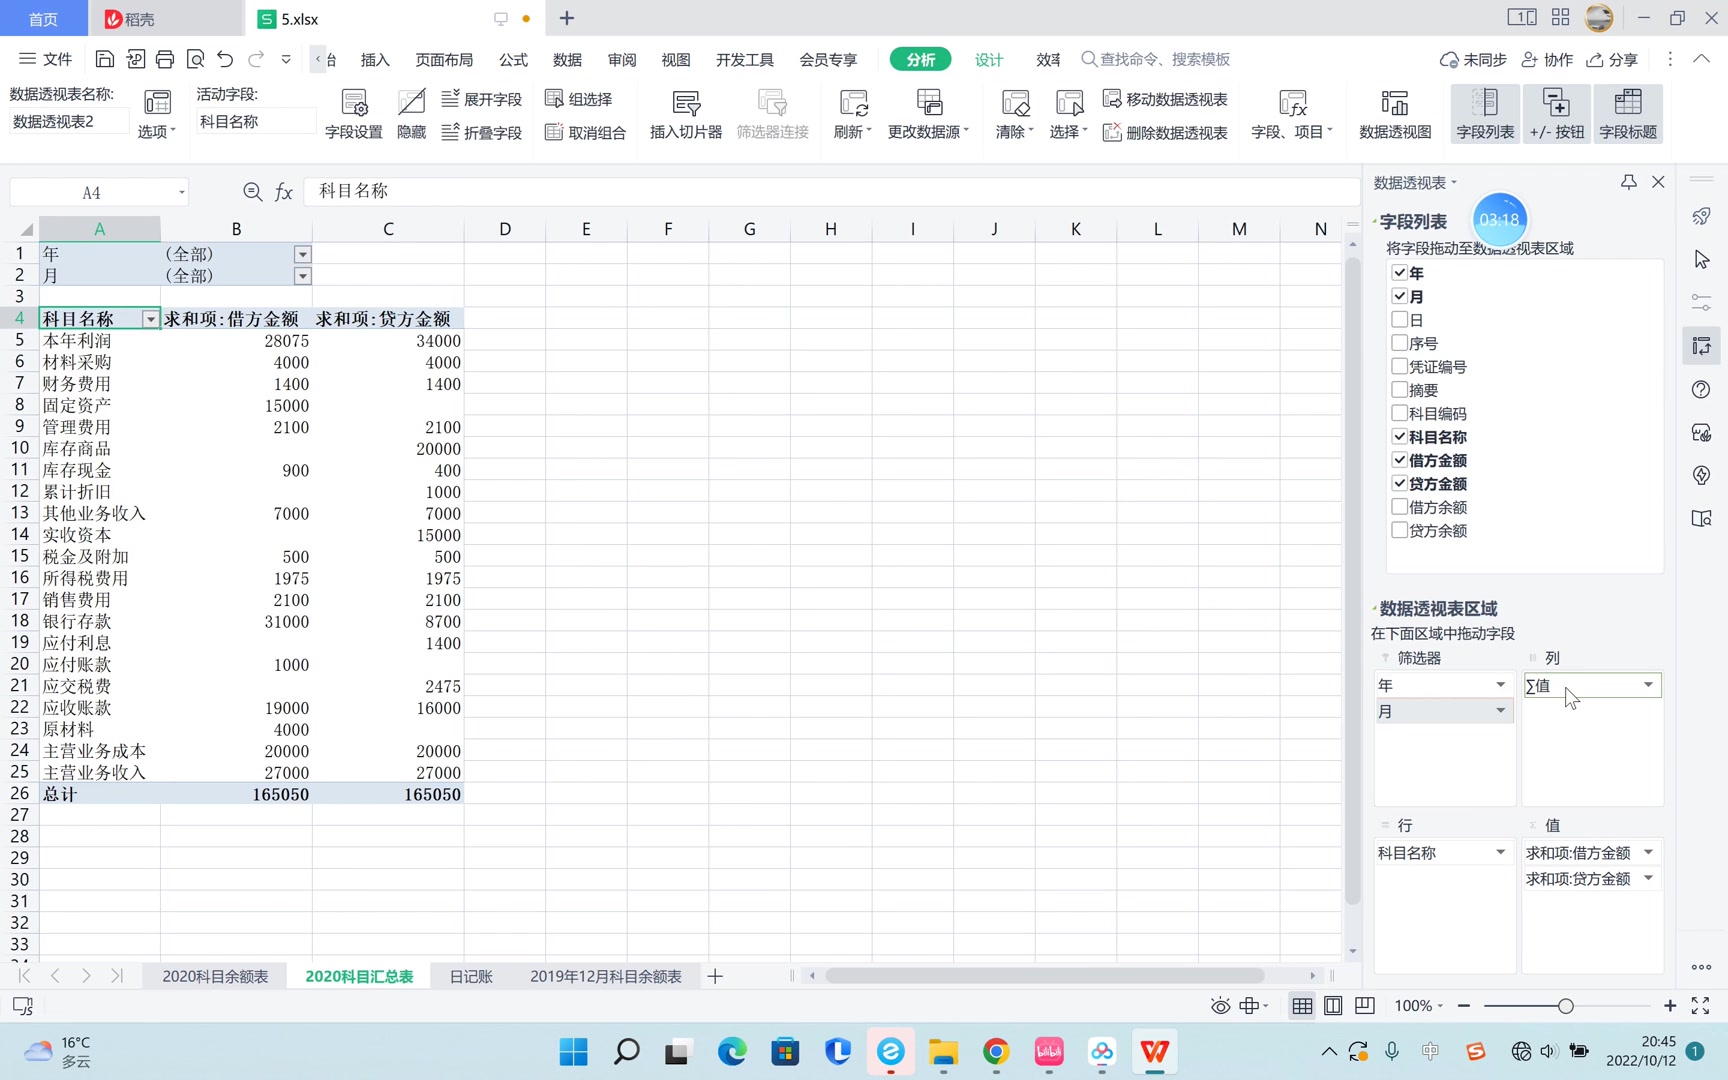Click 移动数据透视表 move pivot table
This screenshot has width=1728, height=1080.
coord(1165,99)
